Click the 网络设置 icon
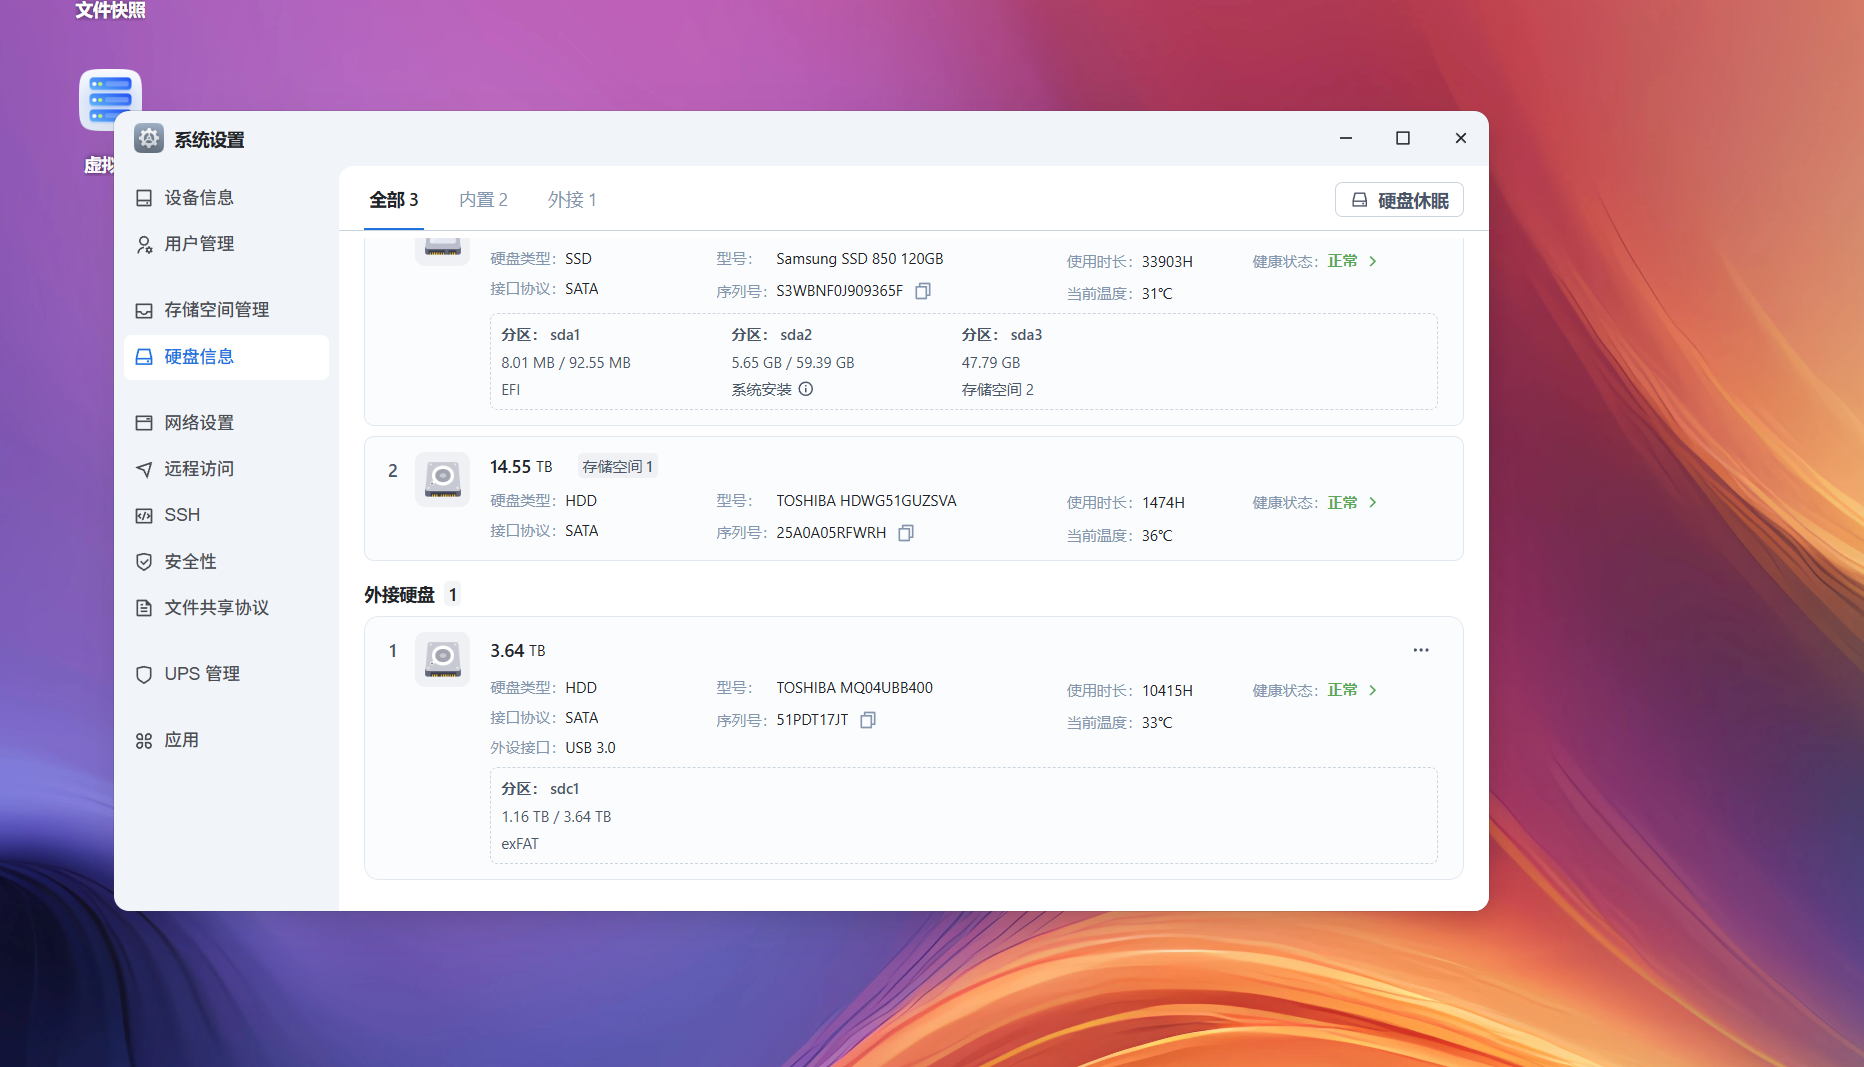 point(144,423)
